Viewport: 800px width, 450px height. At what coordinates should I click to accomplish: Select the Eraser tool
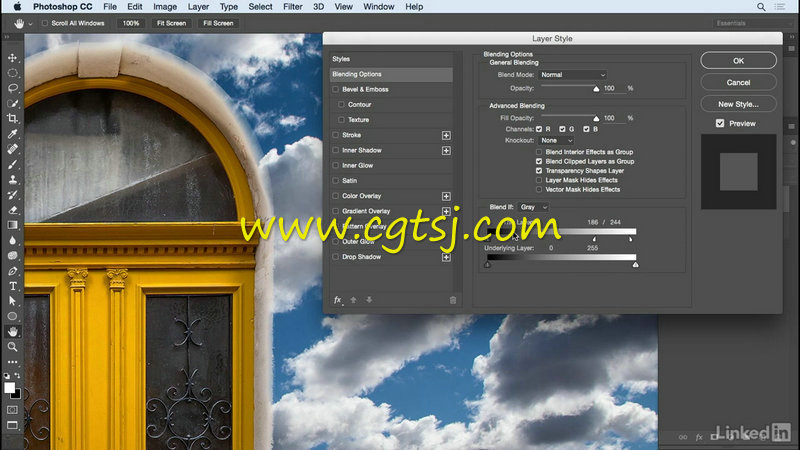pos(12,210)
